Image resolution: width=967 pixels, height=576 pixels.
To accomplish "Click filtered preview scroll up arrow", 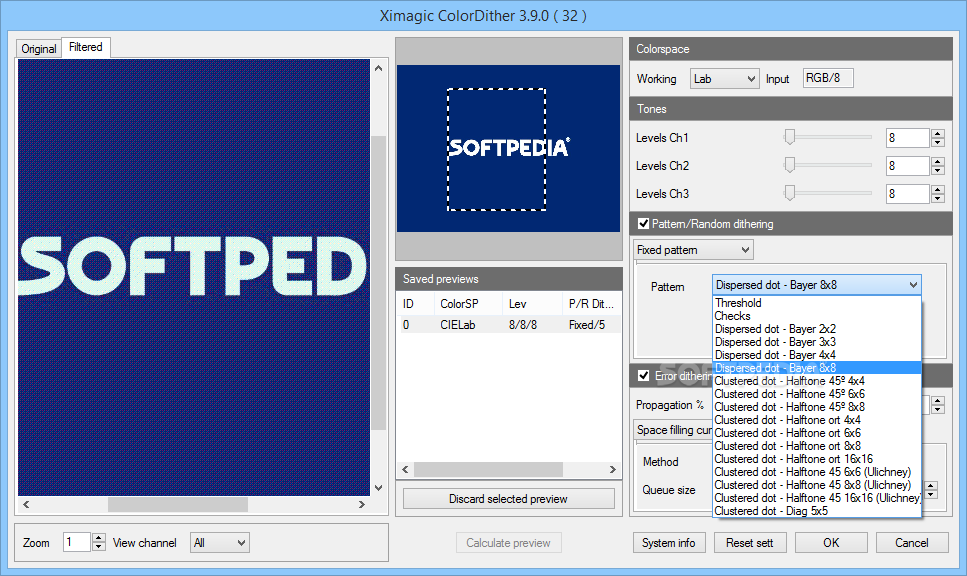I will coord(379,68).
